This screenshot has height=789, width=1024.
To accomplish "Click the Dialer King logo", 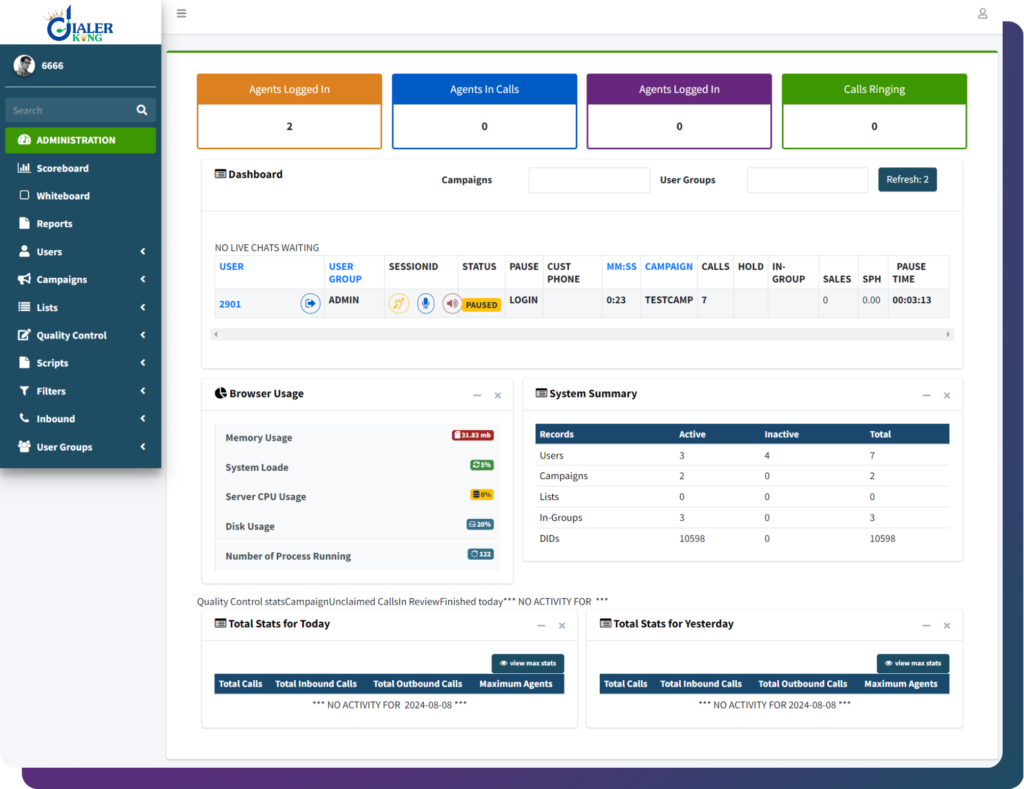I will coord(80,24).
